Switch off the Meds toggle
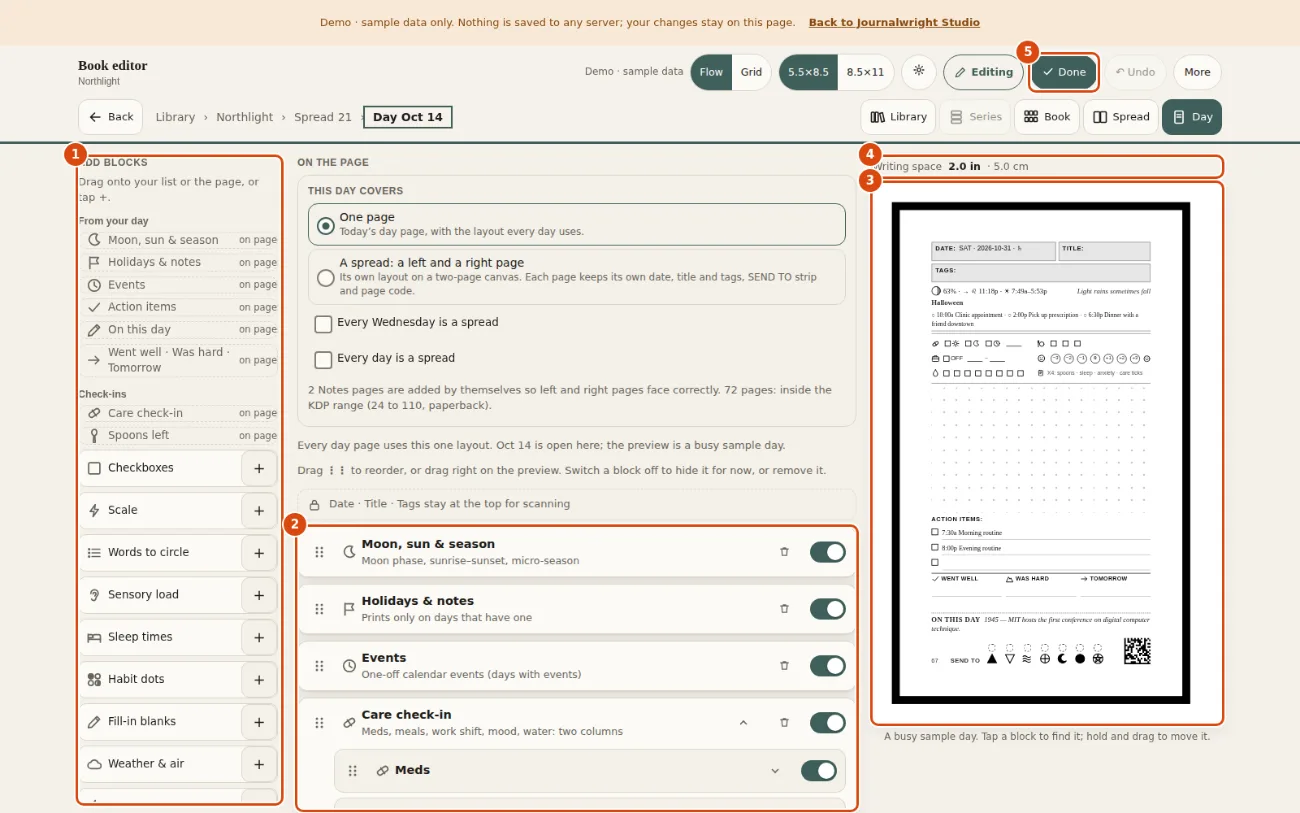Viewport: 1300px width, 813px height. click(x=819, y=771)
